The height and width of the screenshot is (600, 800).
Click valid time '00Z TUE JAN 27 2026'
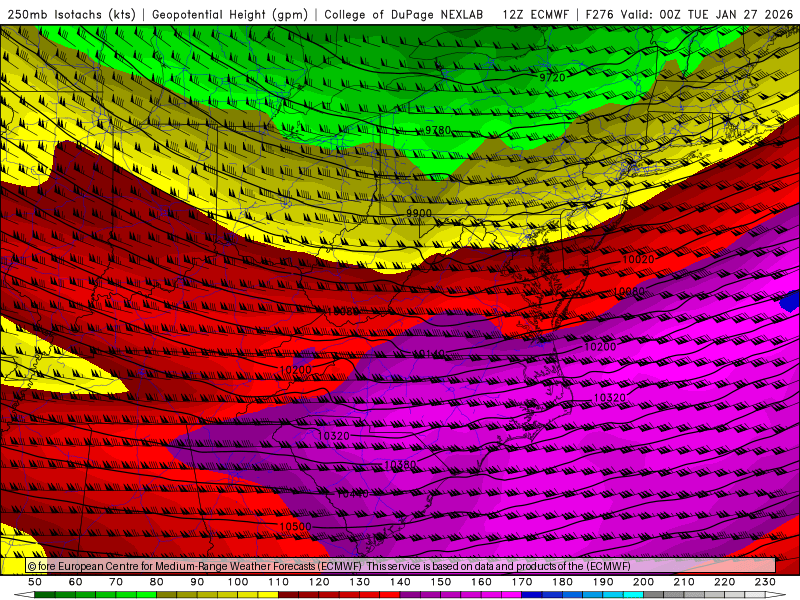[726, 14]
